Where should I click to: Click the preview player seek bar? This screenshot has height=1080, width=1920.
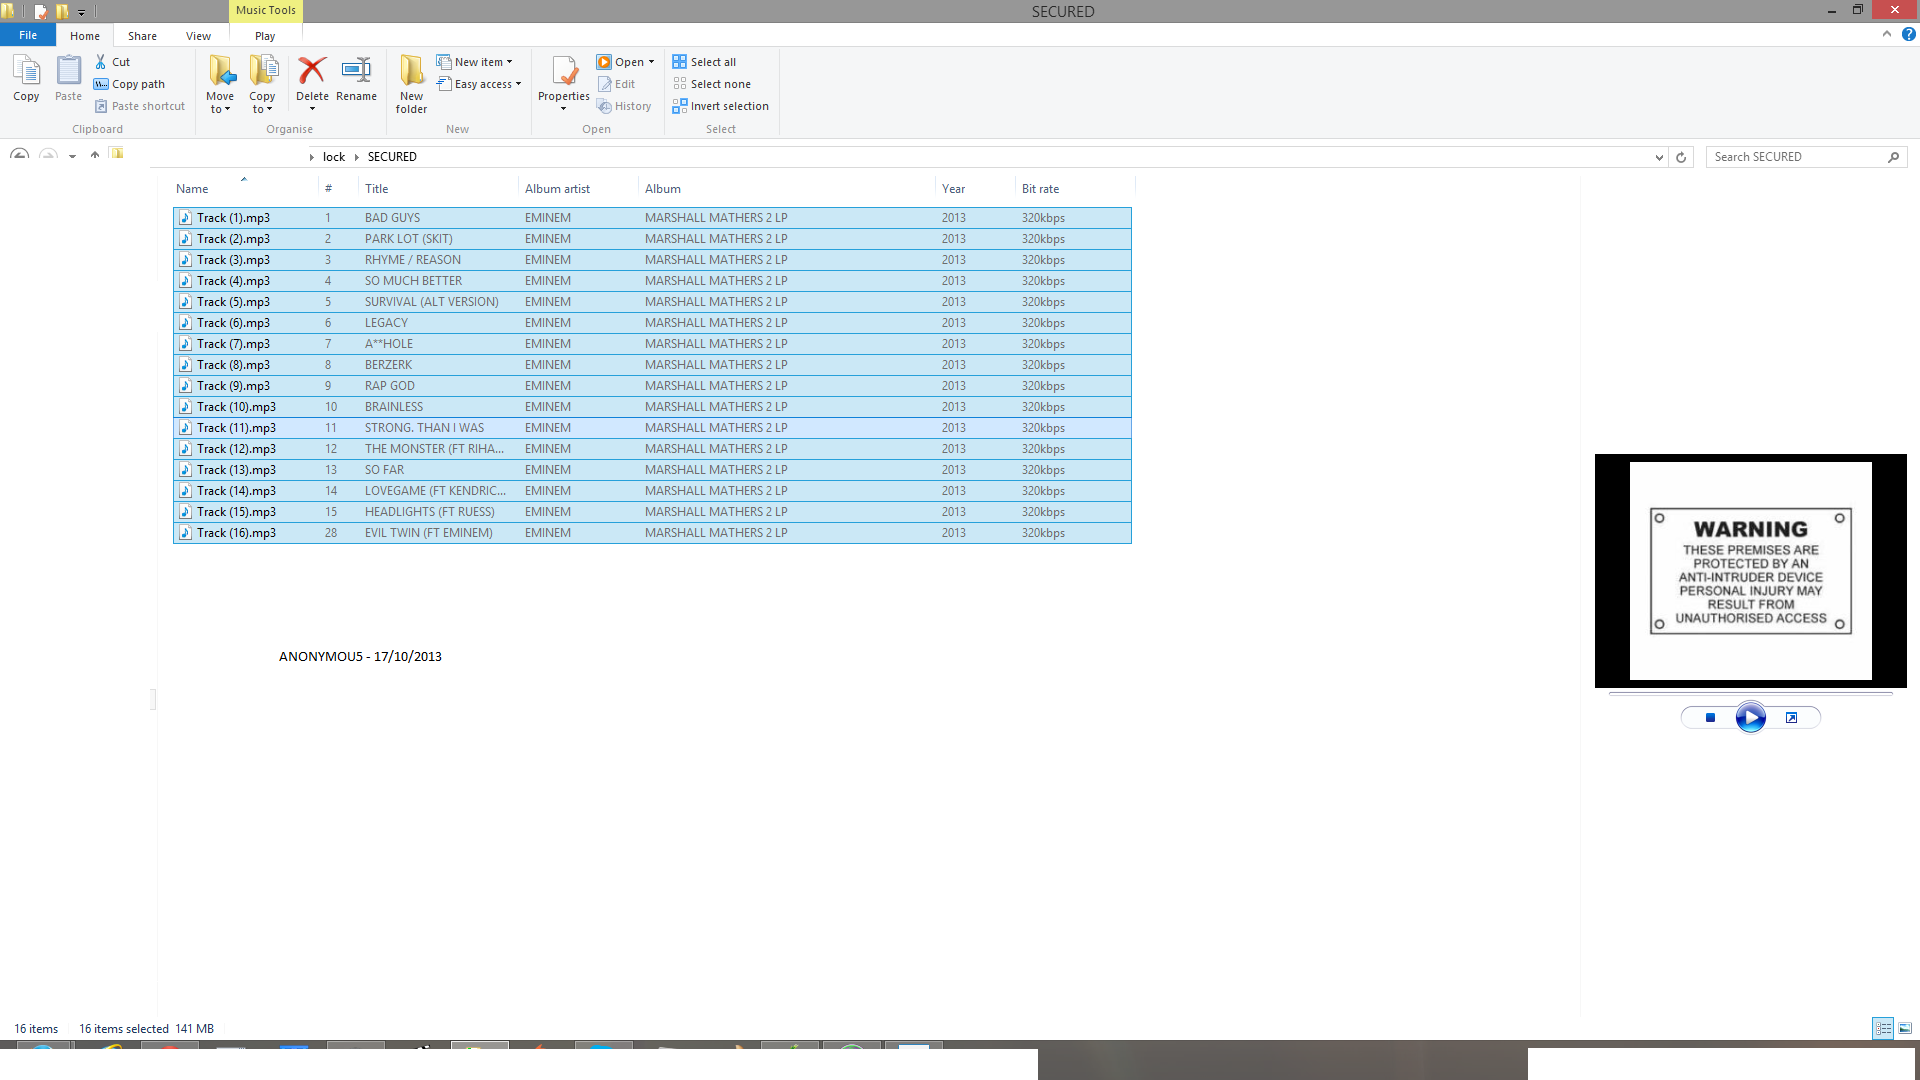1750,693
